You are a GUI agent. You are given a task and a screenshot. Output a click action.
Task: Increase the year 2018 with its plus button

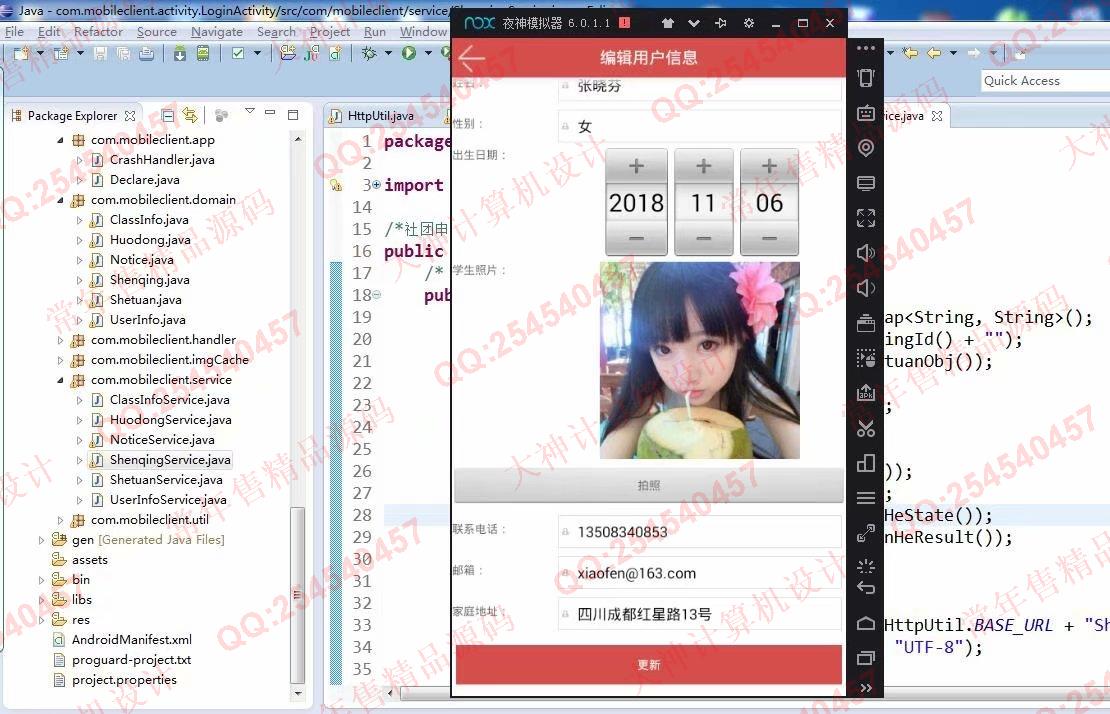tap(636, 166)
